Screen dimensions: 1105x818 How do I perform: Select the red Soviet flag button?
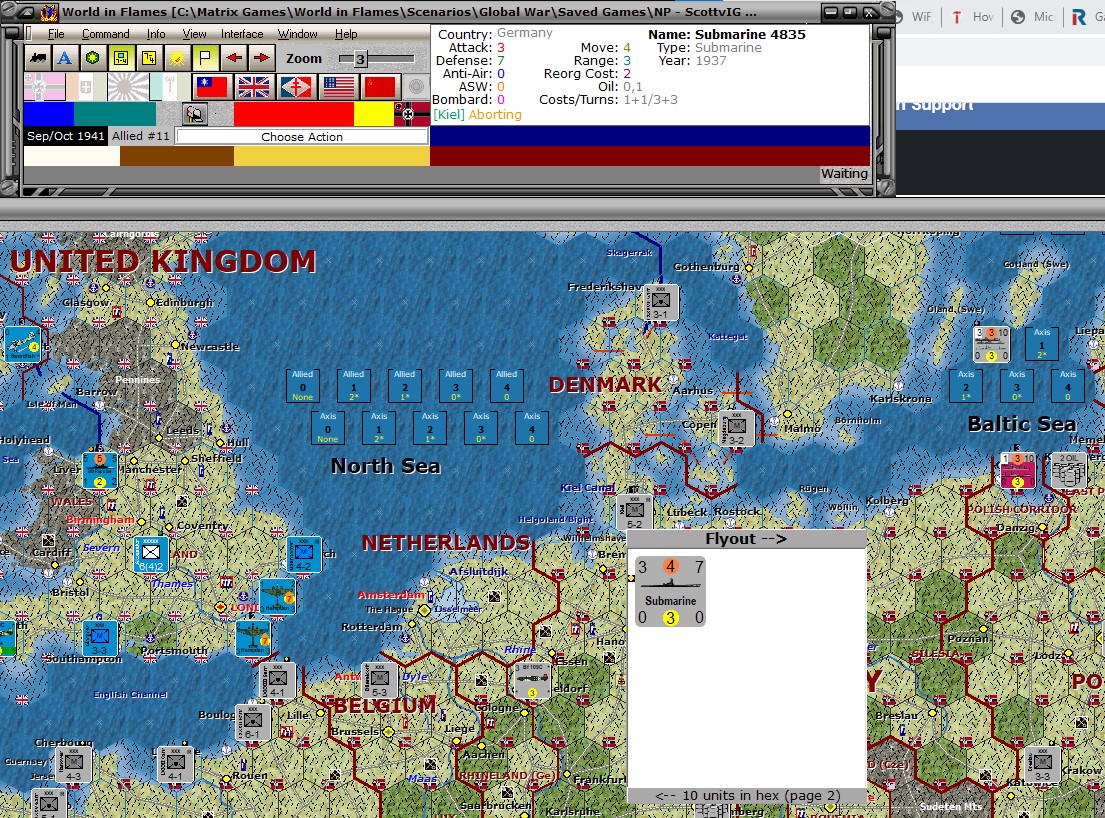point(380,87)
